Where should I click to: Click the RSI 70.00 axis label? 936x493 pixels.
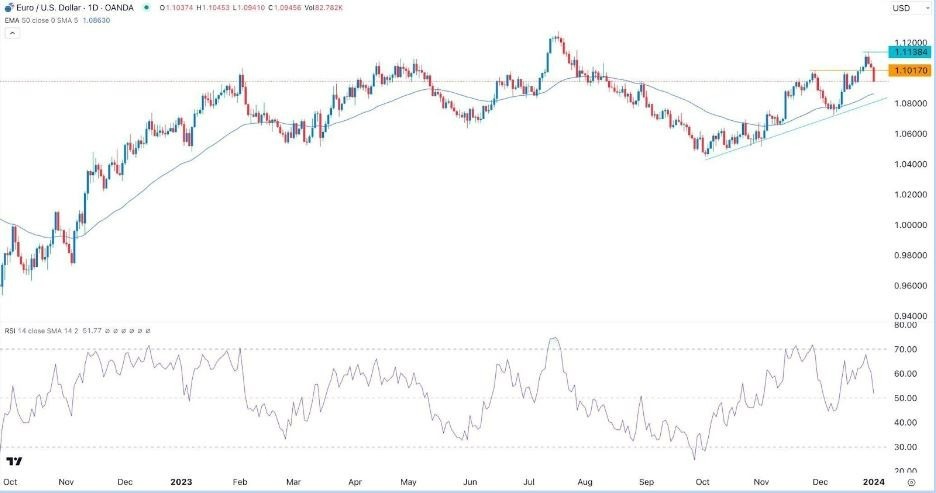(906, 349)
